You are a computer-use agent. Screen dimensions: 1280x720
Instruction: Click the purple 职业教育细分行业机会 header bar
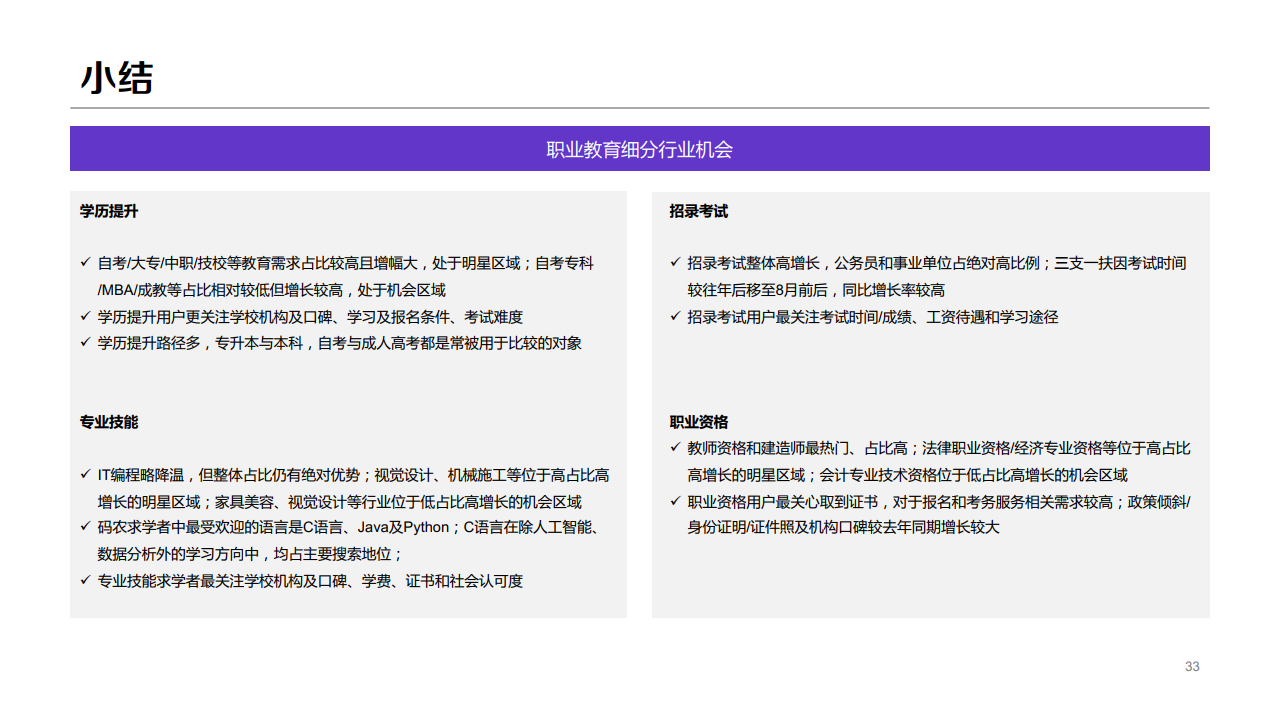[639, 148]
